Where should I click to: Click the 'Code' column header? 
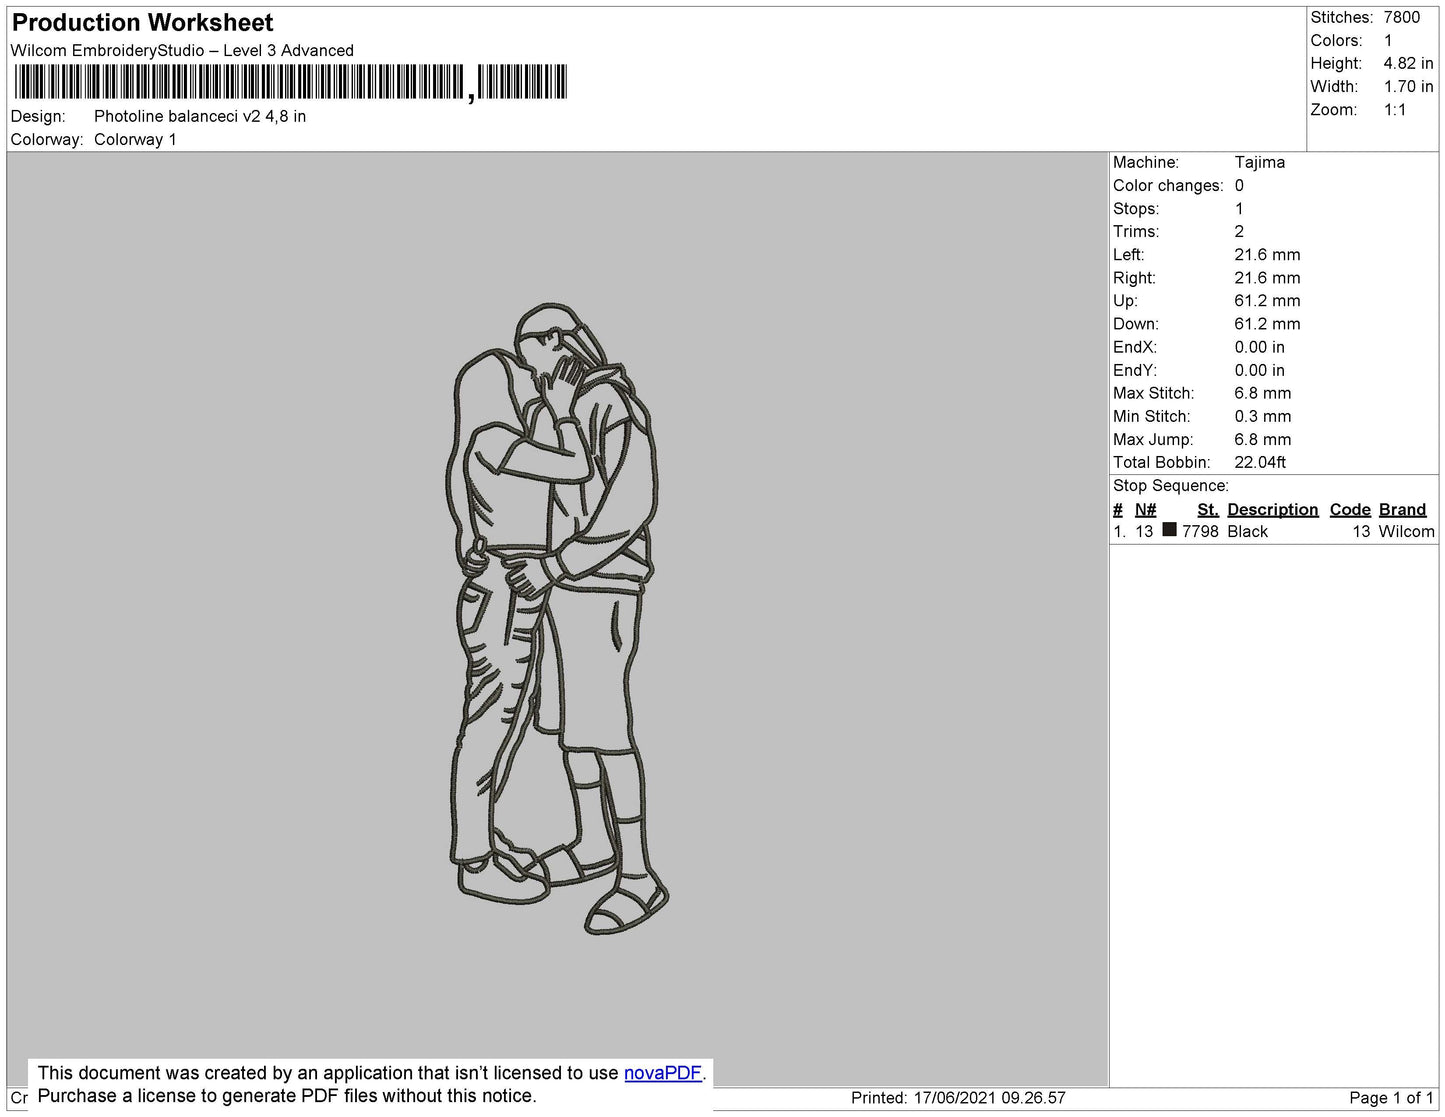point(1350,510)
